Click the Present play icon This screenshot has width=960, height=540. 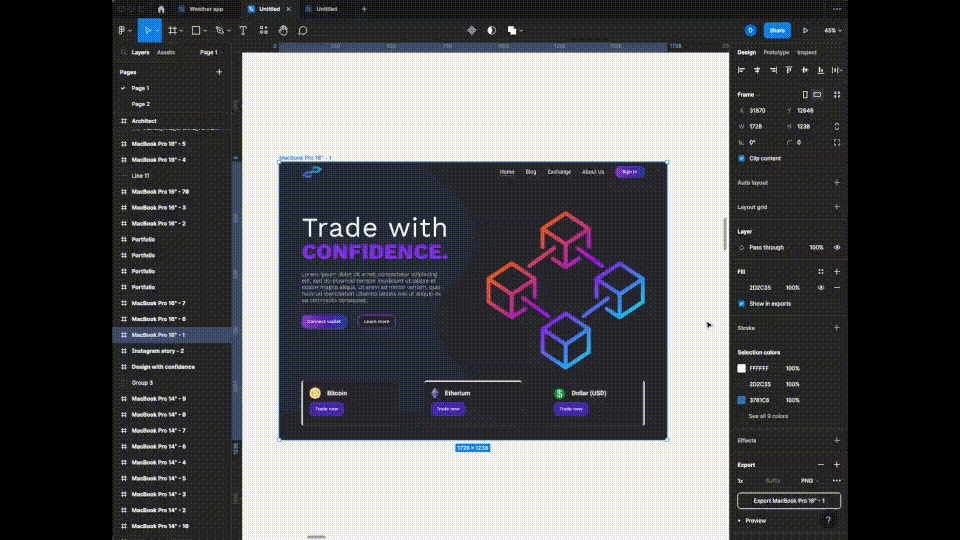pos(806,30)
